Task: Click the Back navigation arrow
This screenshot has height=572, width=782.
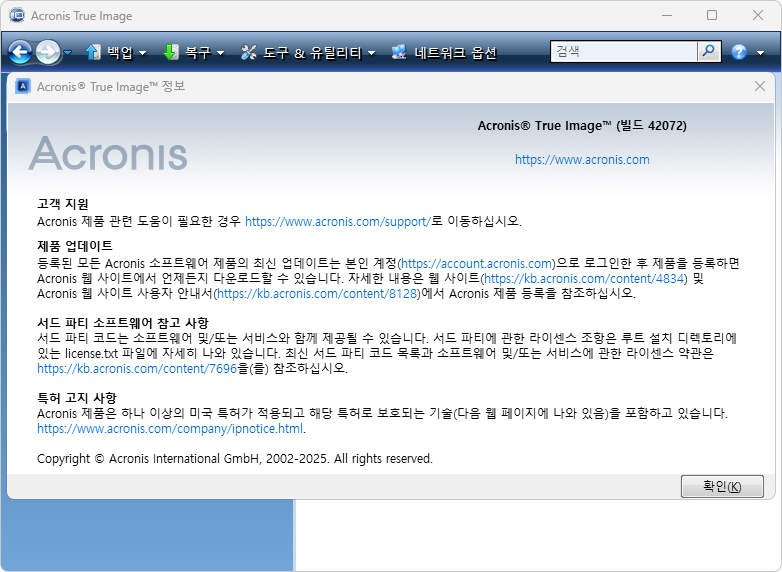Action: click(x=20, y=52)
